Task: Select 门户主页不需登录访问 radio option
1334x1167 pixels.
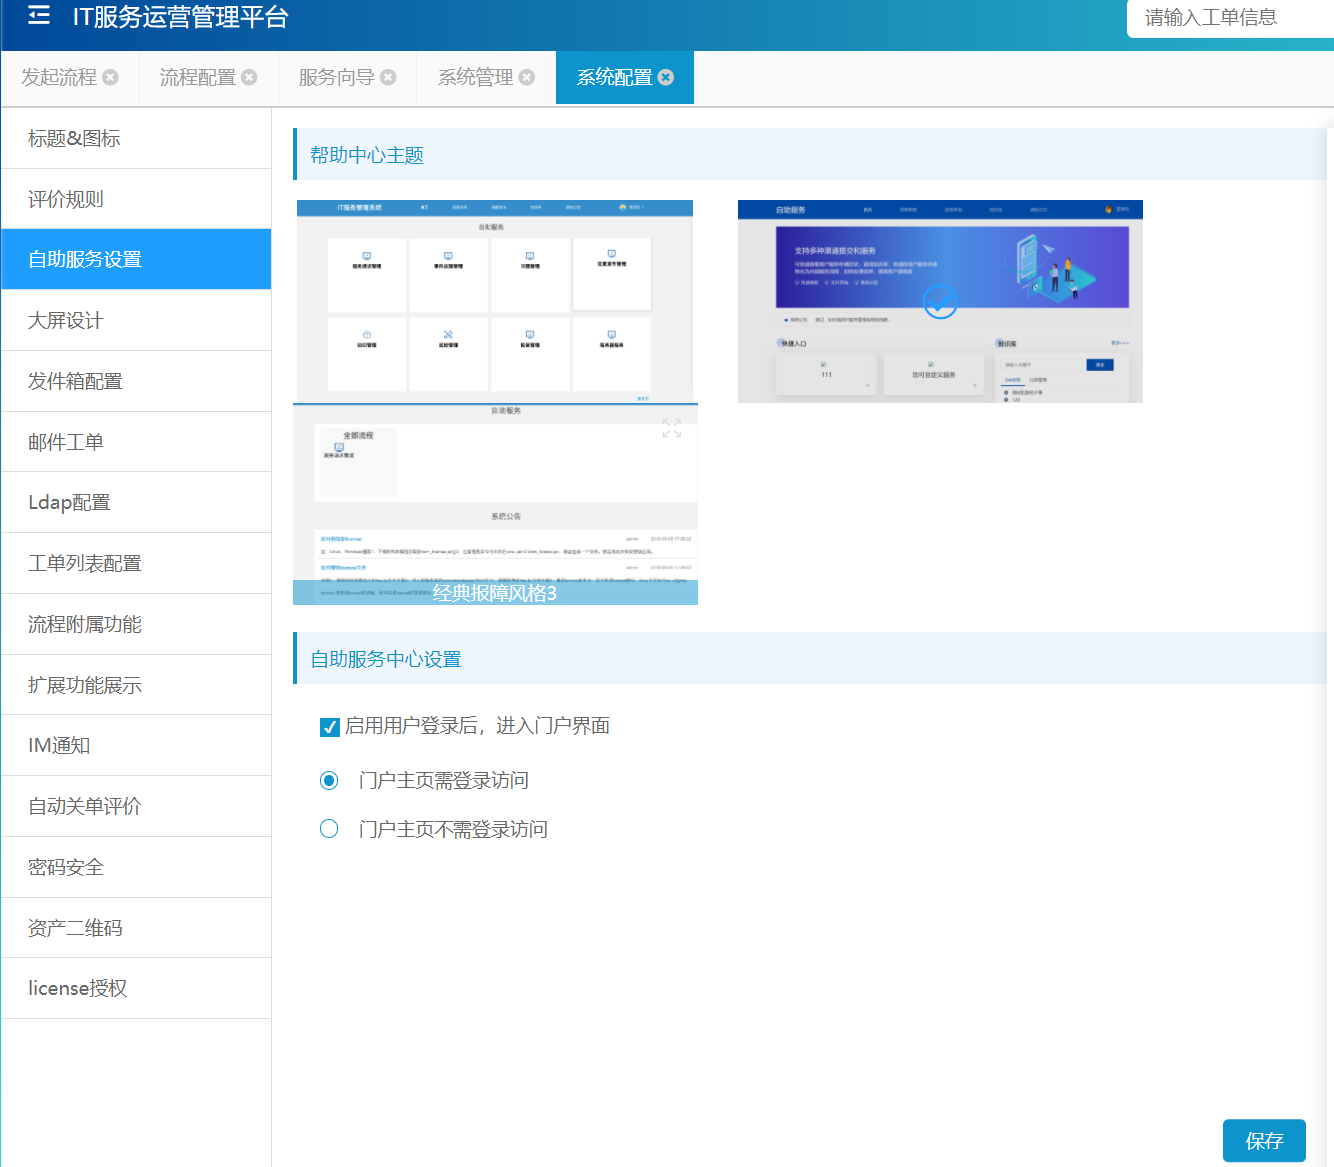Action: tap(329, 829)
